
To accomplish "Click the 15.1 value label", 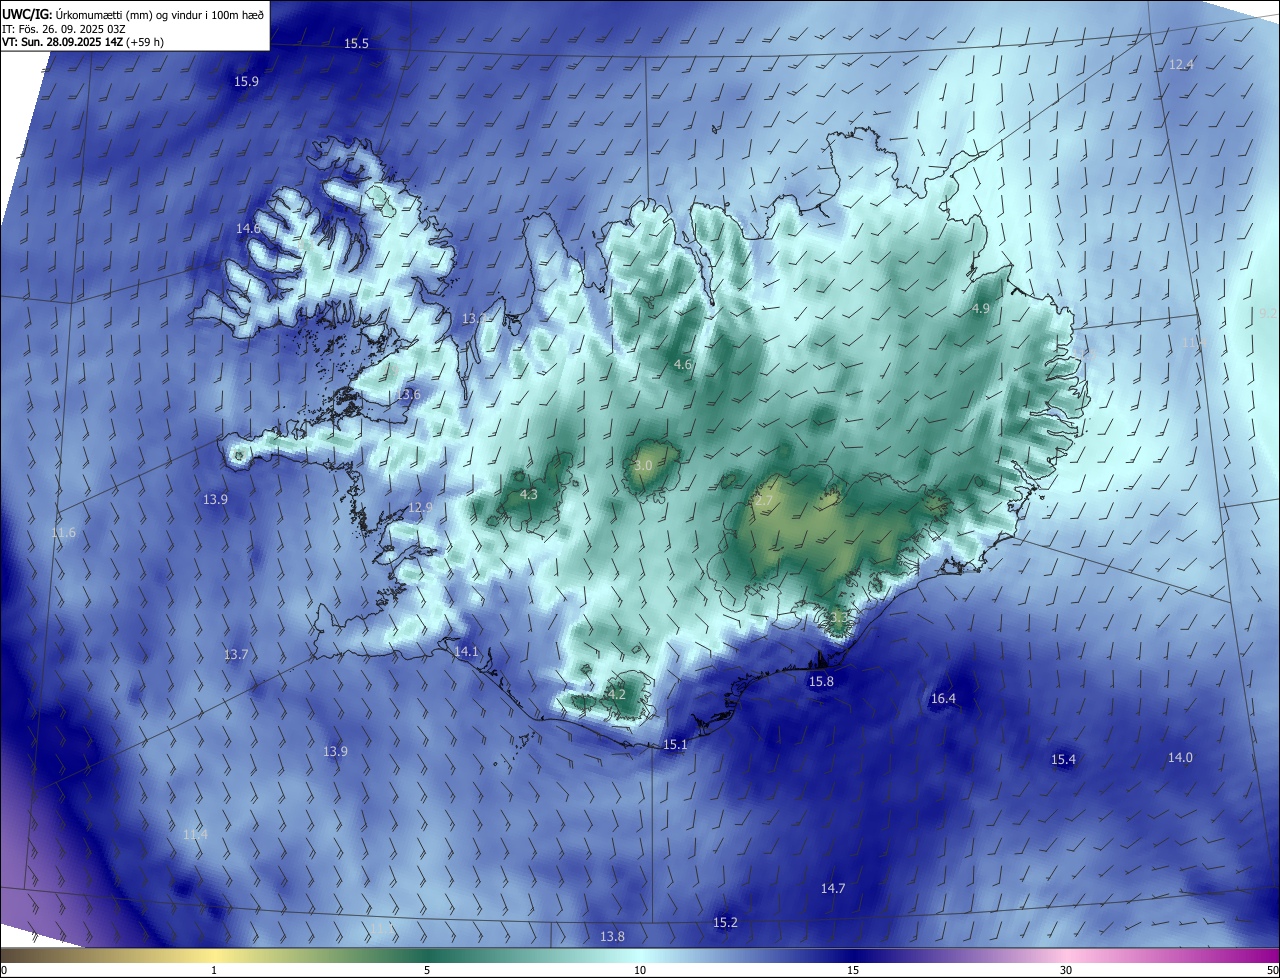I will 675,745.
